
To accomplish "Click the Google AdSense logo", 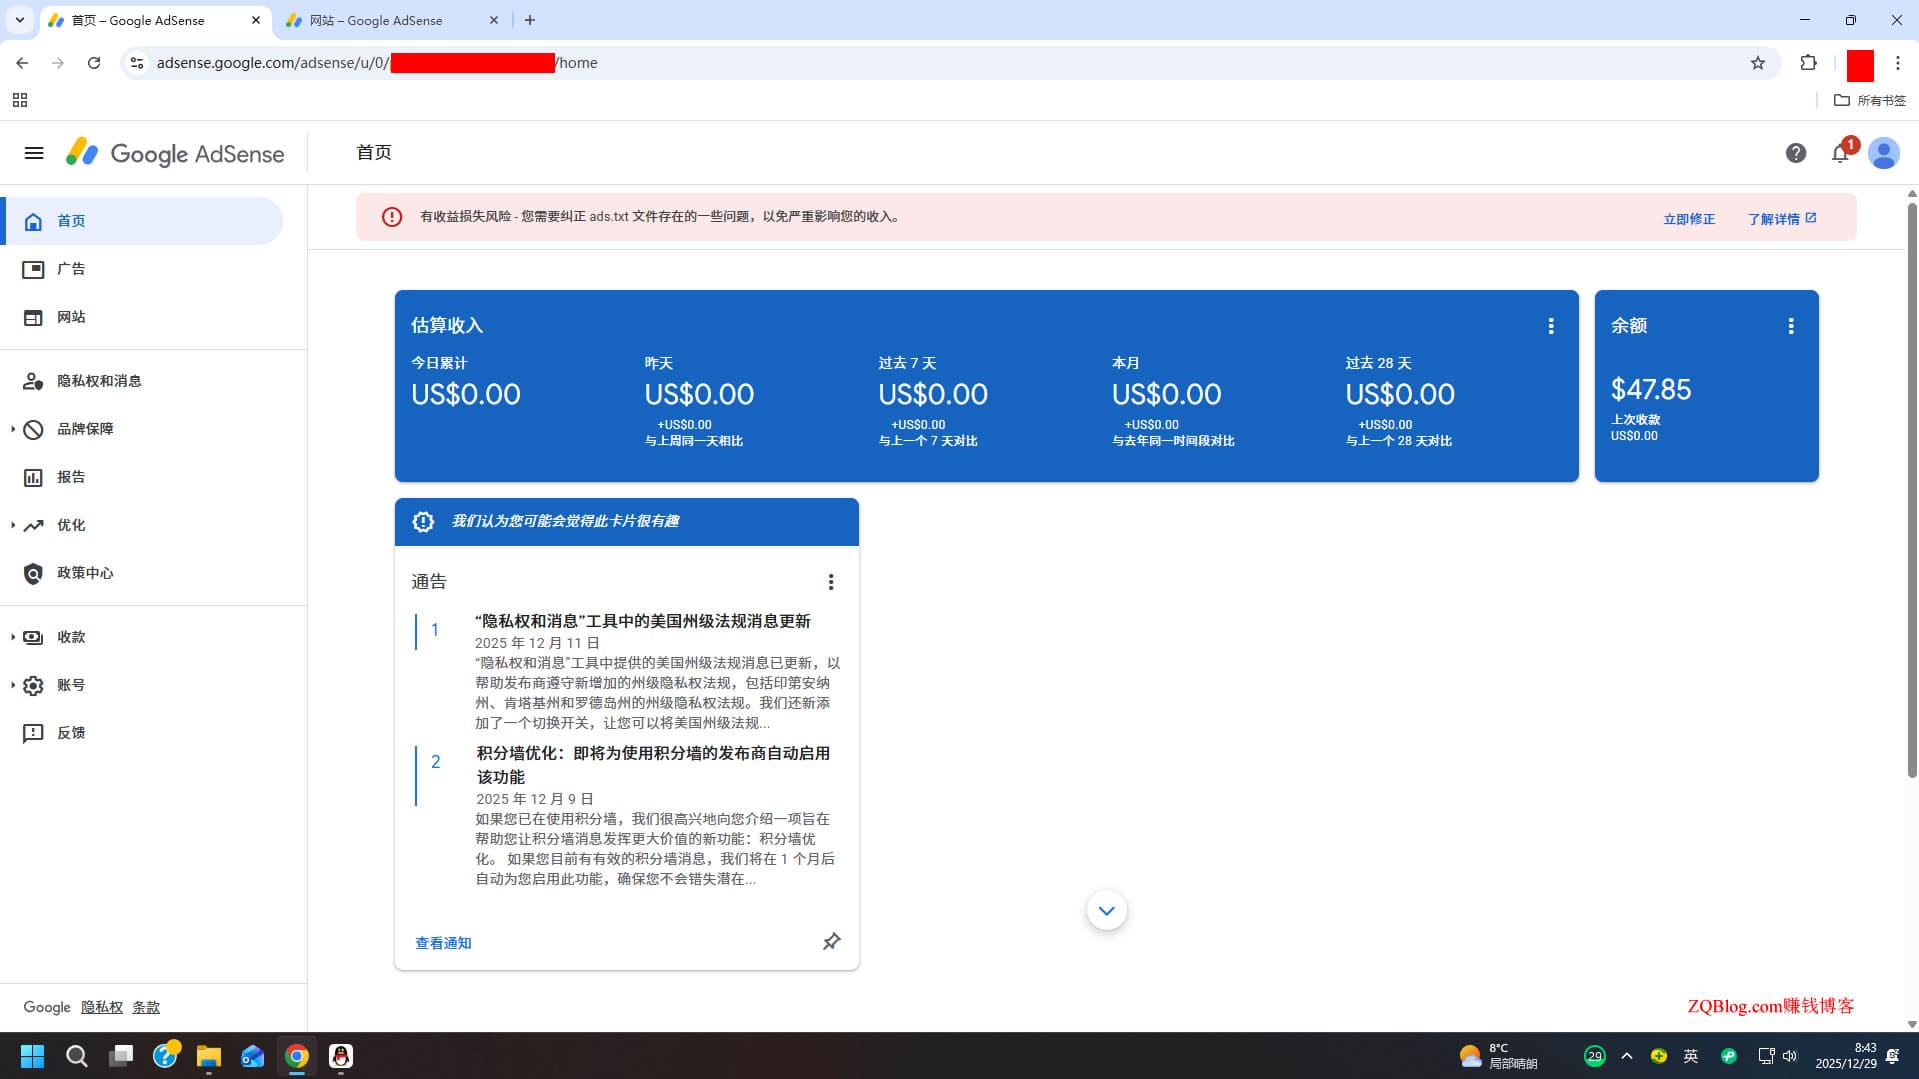I will tap(175, 153).
